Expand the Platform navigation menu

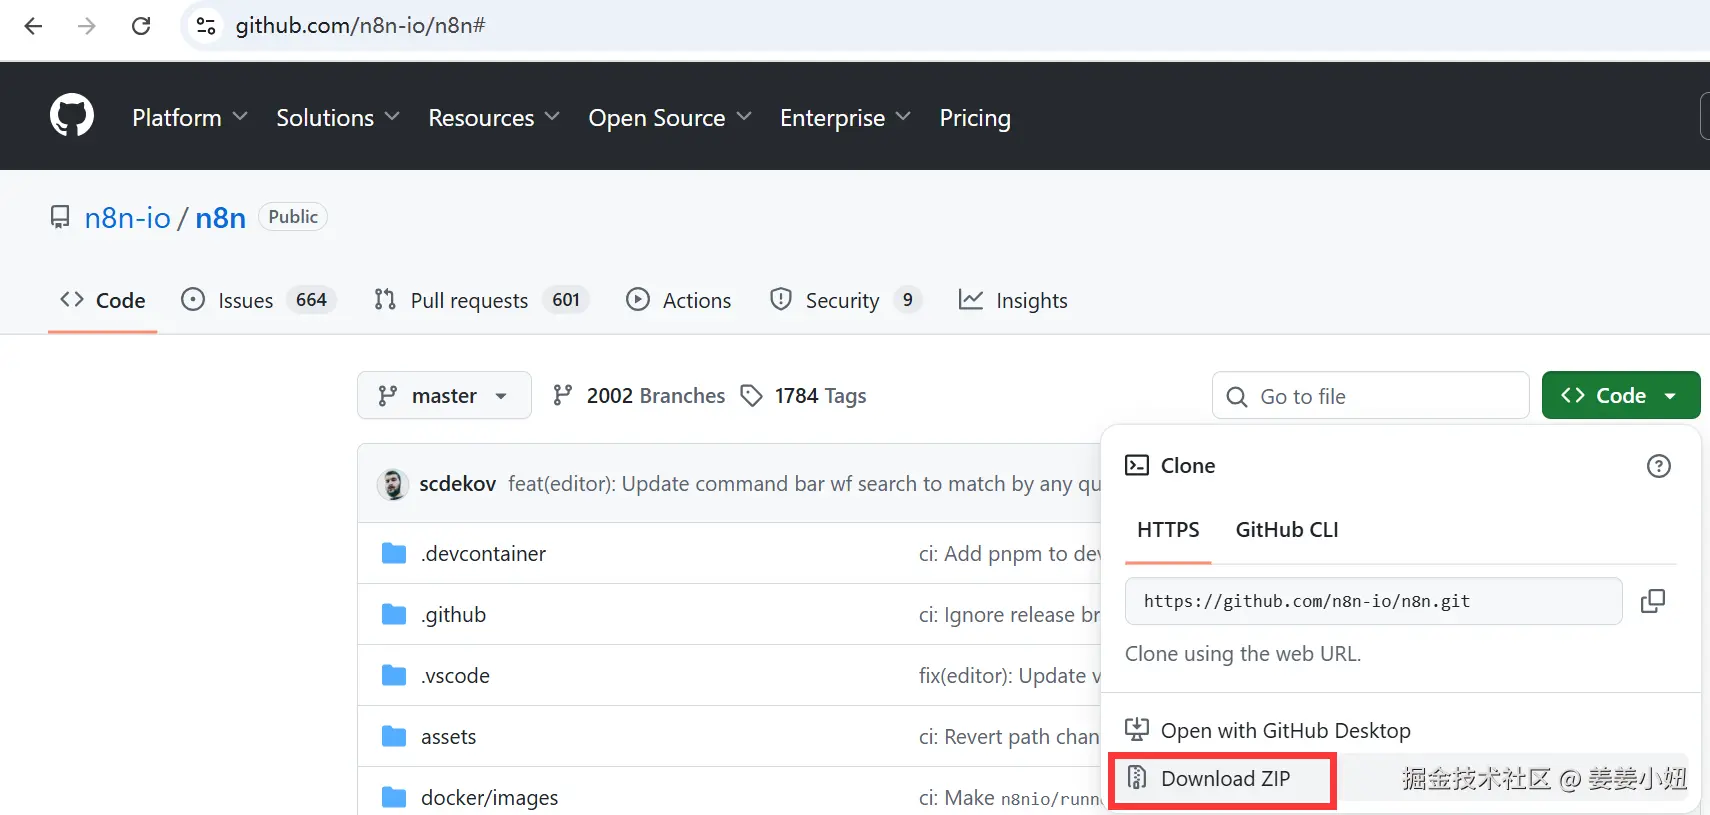pos(190,118)
